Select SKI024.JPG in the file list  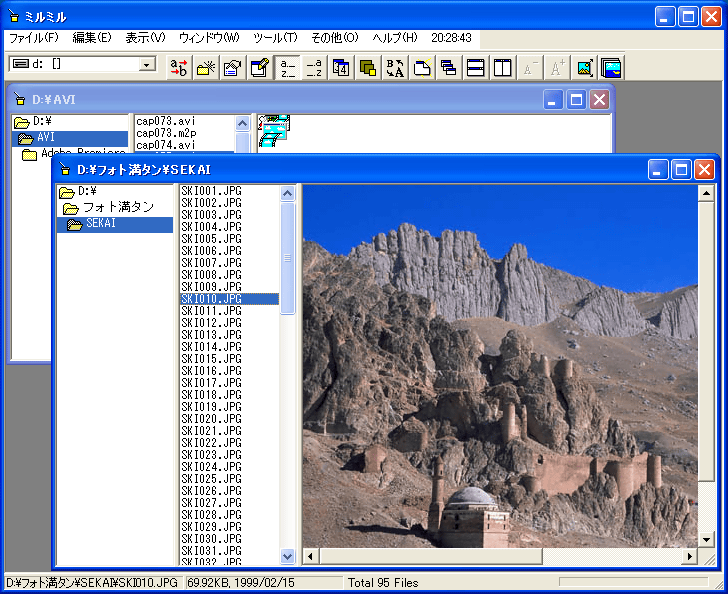[212, 466]
